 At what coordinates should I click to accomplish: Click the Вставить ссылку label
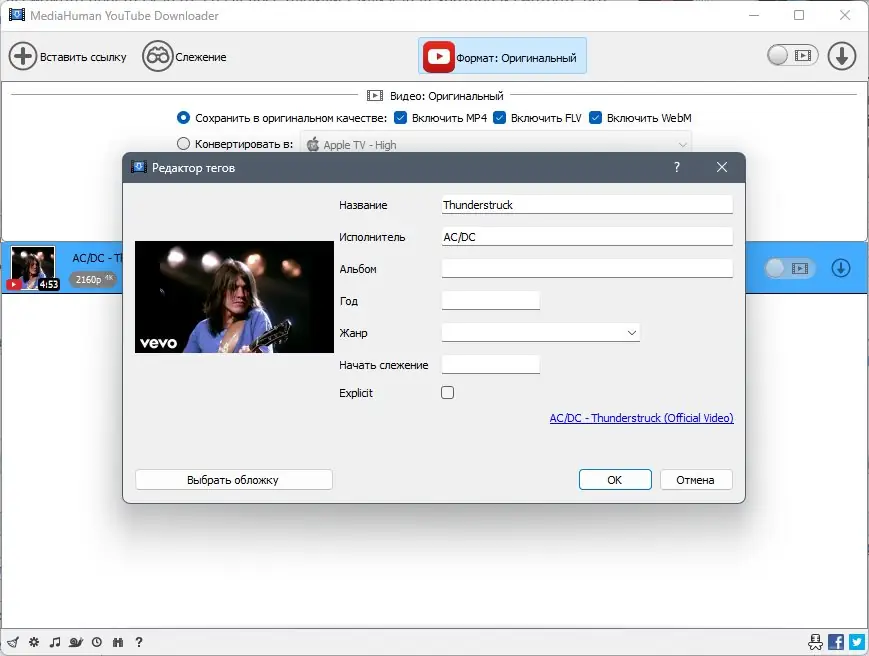(x=83, y=57)
